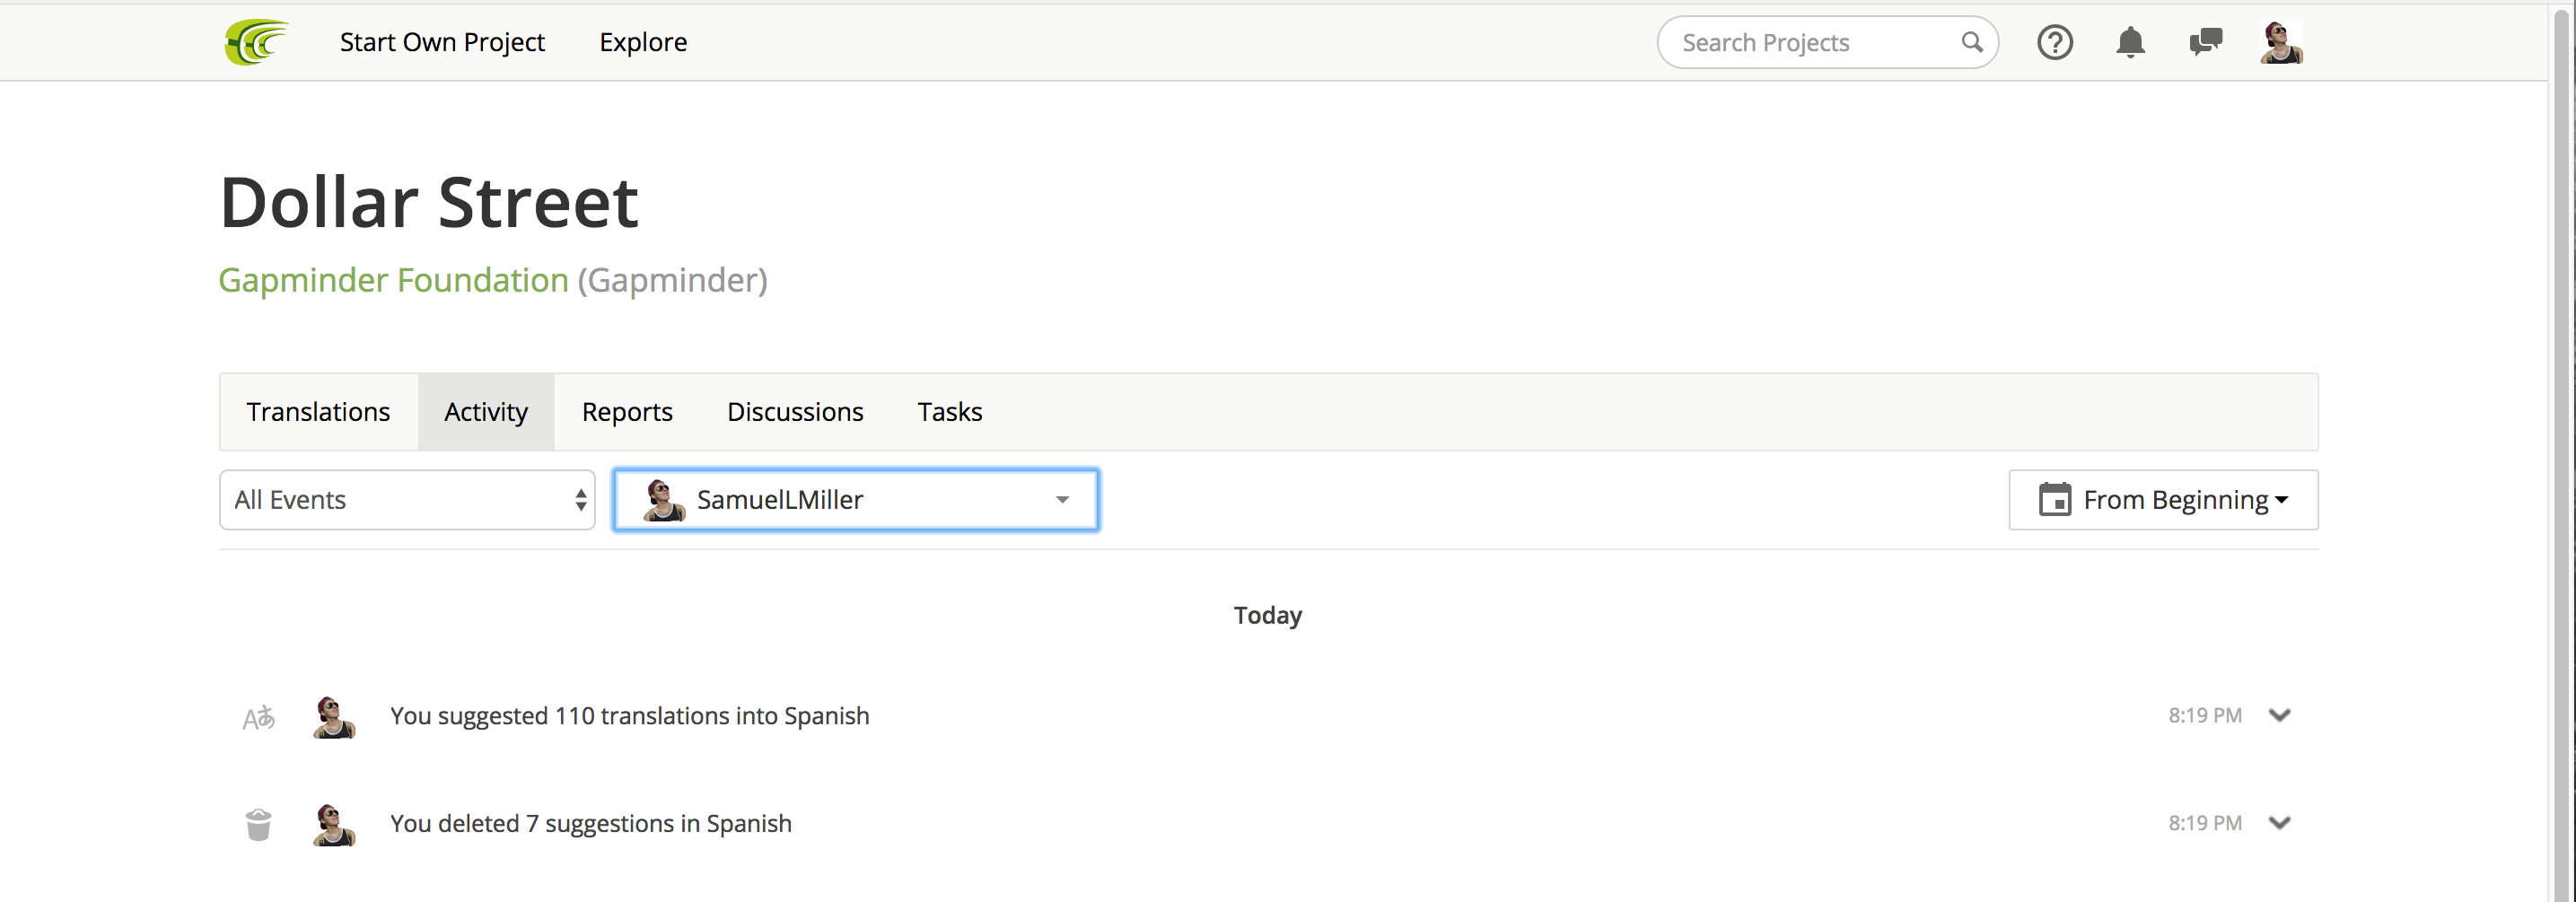Click Start Own Project link

tap(442, 42)
